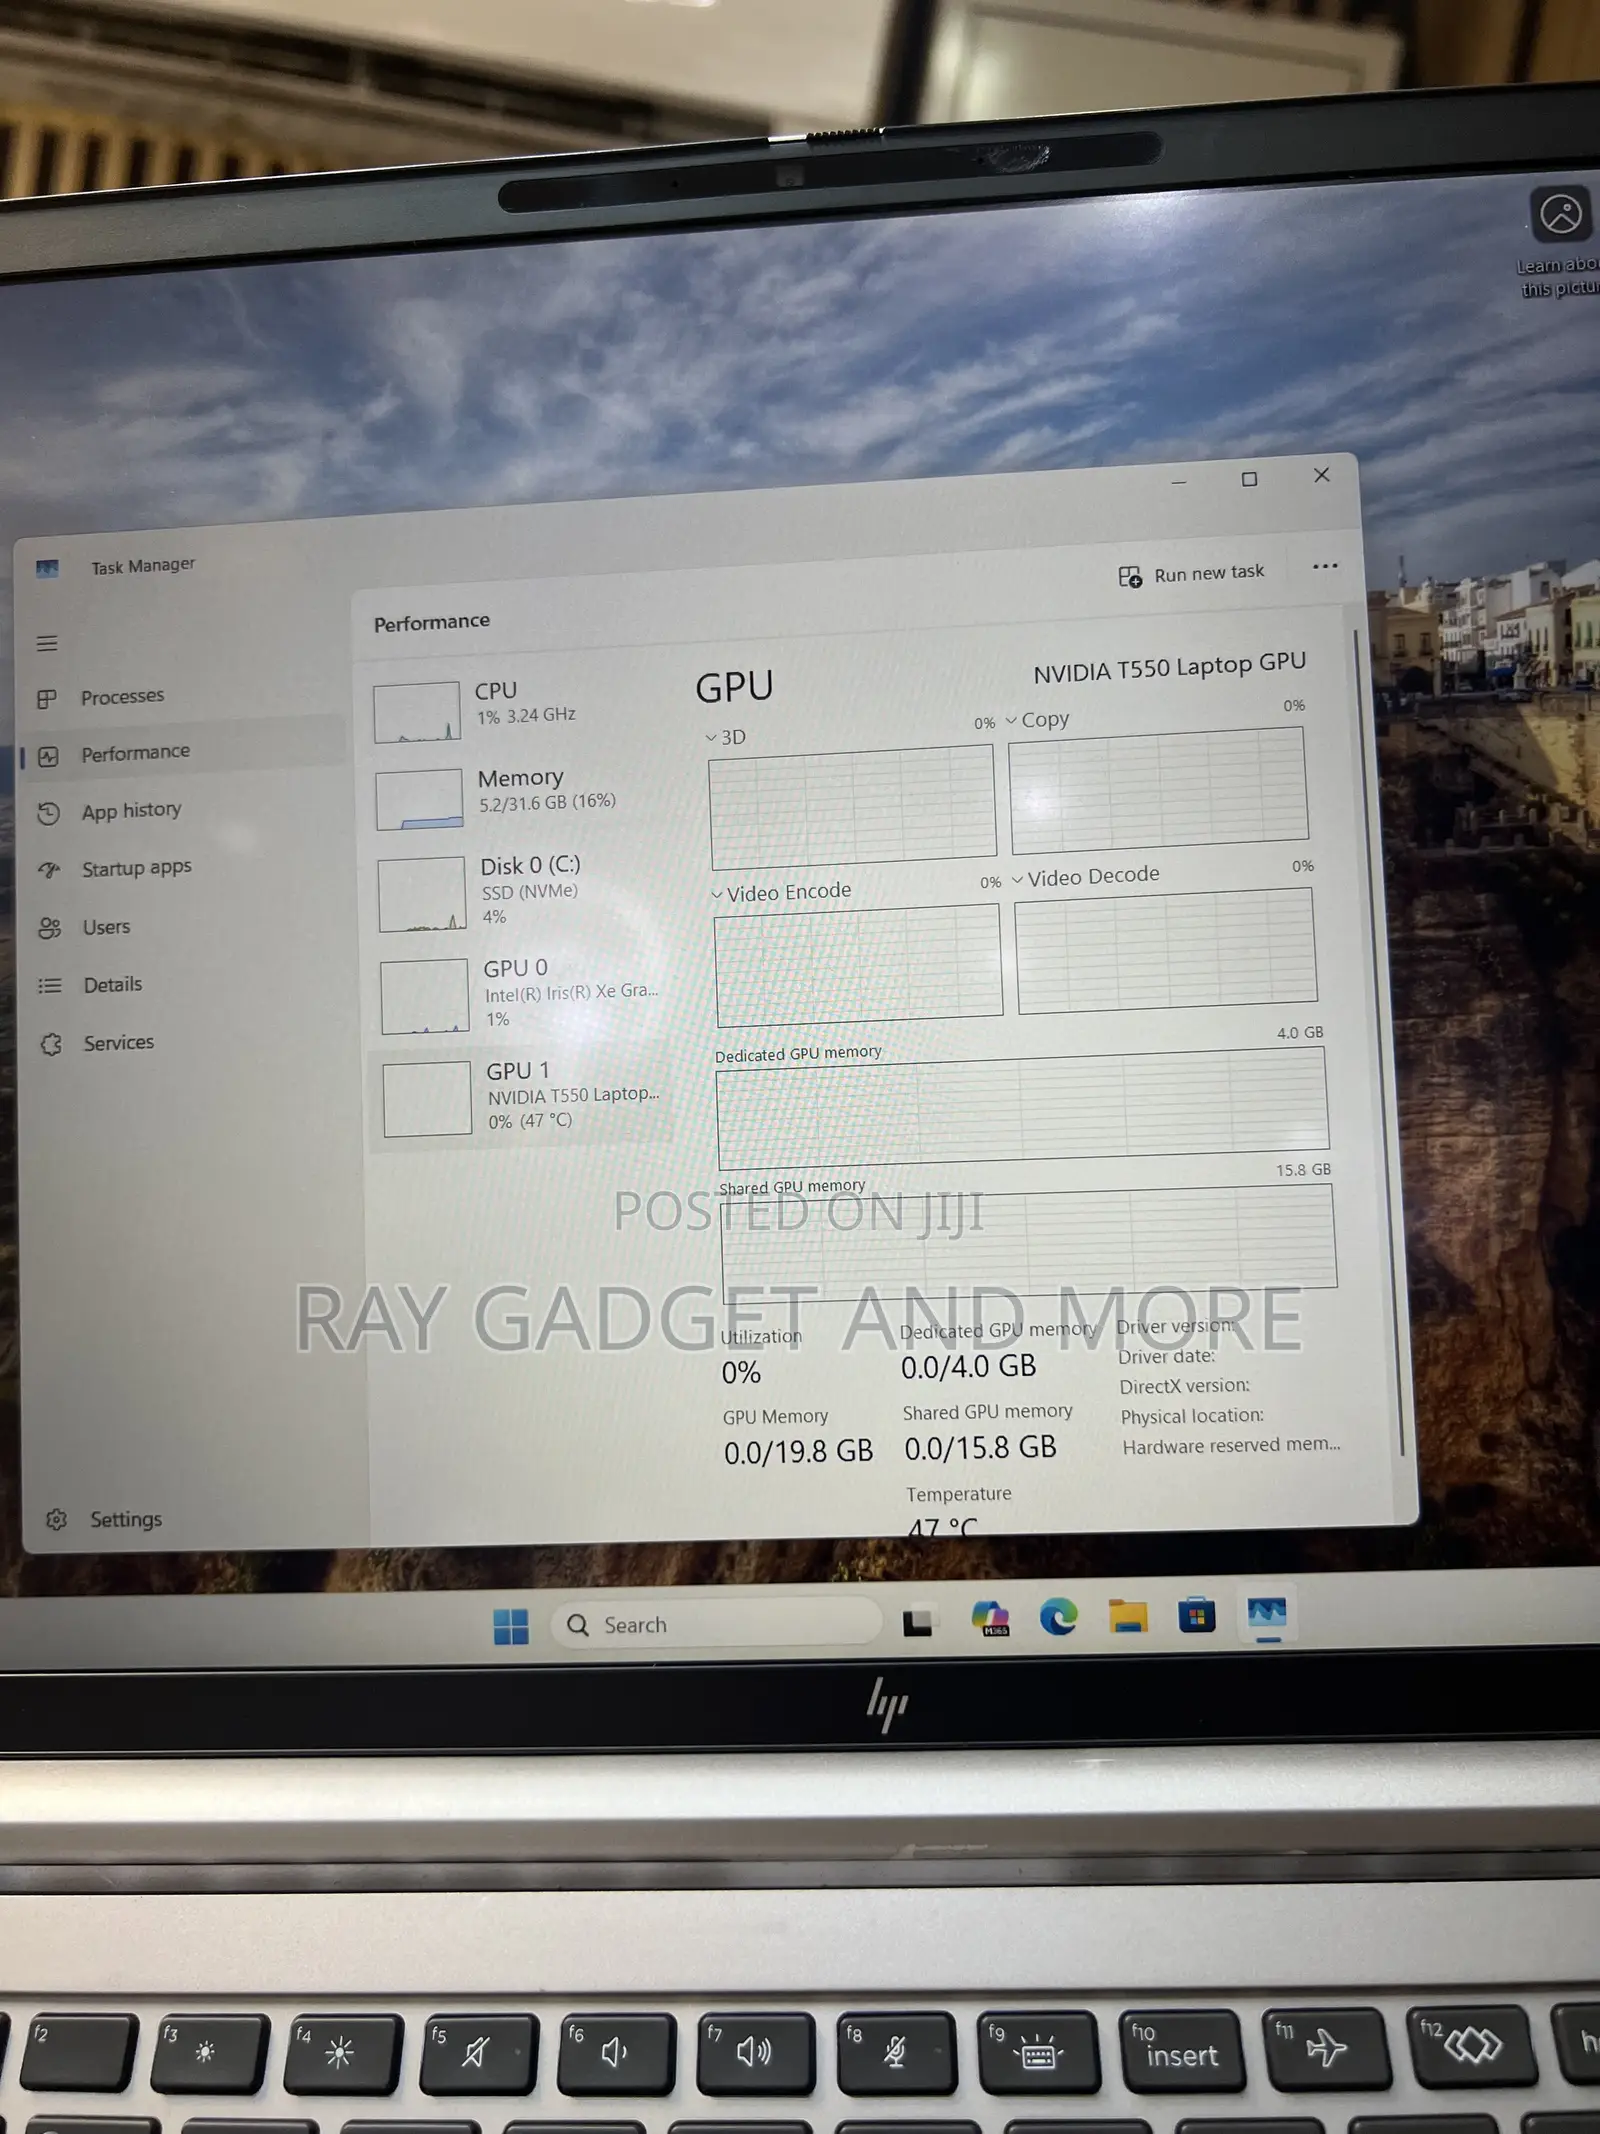Click the Settings gear icon

(56, 1520)
